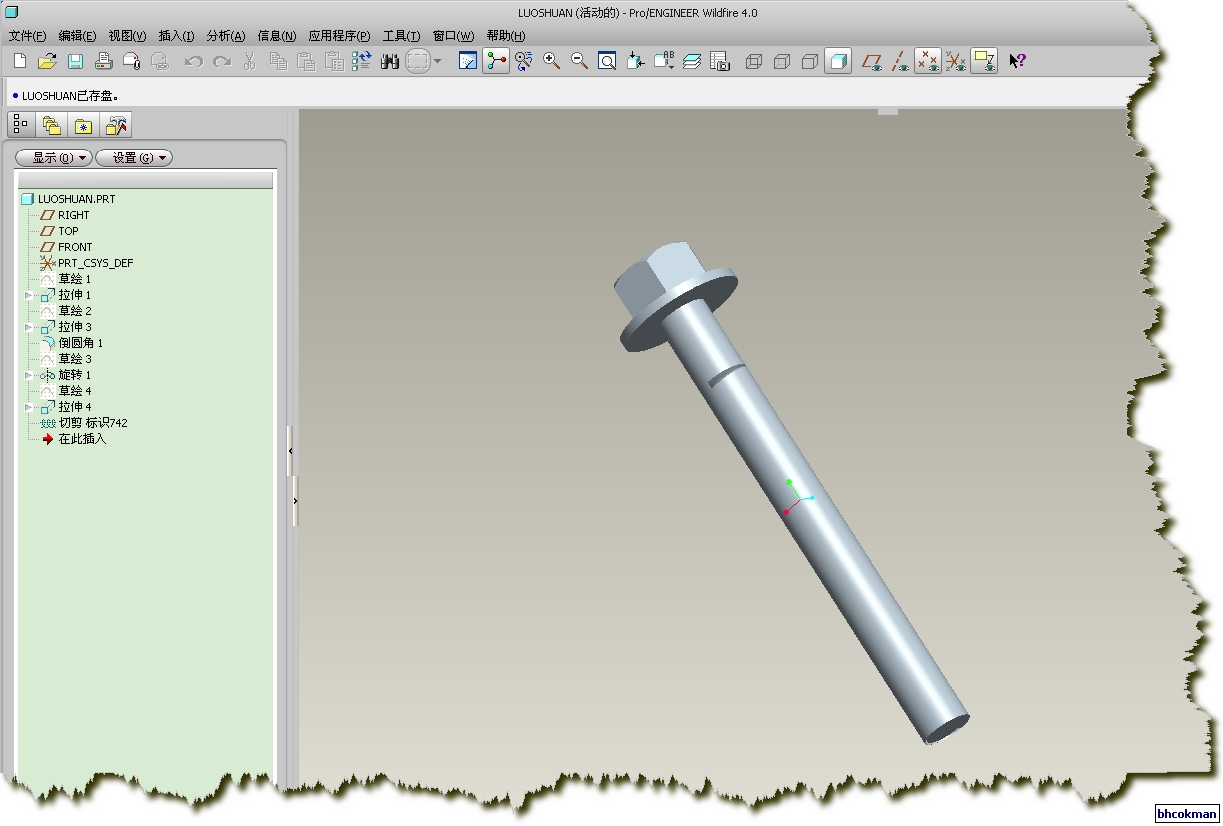
Task: Click the Repaint screen icon
Action: [x=468, y=61]
